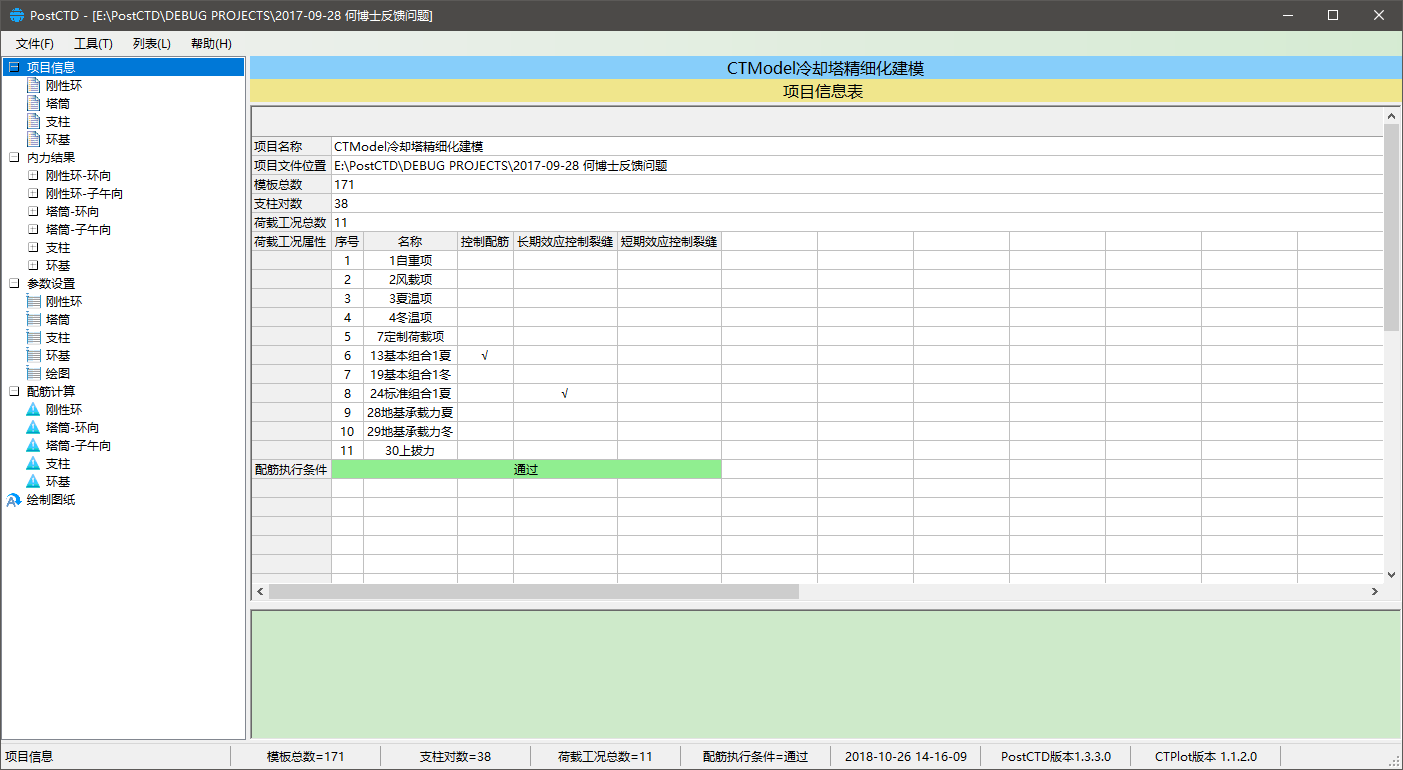The height and width of the screenshot is (770, 1403).
Task: Click the triangle icon for 塔筒-环向 under 配筋计算
Action: click(33, 428)
